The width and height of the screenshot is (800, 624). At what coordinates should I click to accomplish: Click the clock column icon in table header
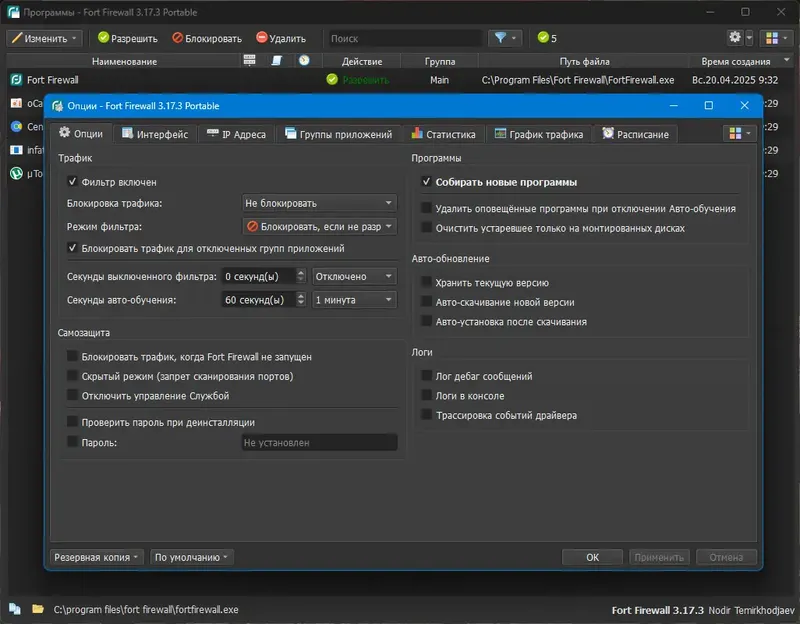(x=304, y=60)
